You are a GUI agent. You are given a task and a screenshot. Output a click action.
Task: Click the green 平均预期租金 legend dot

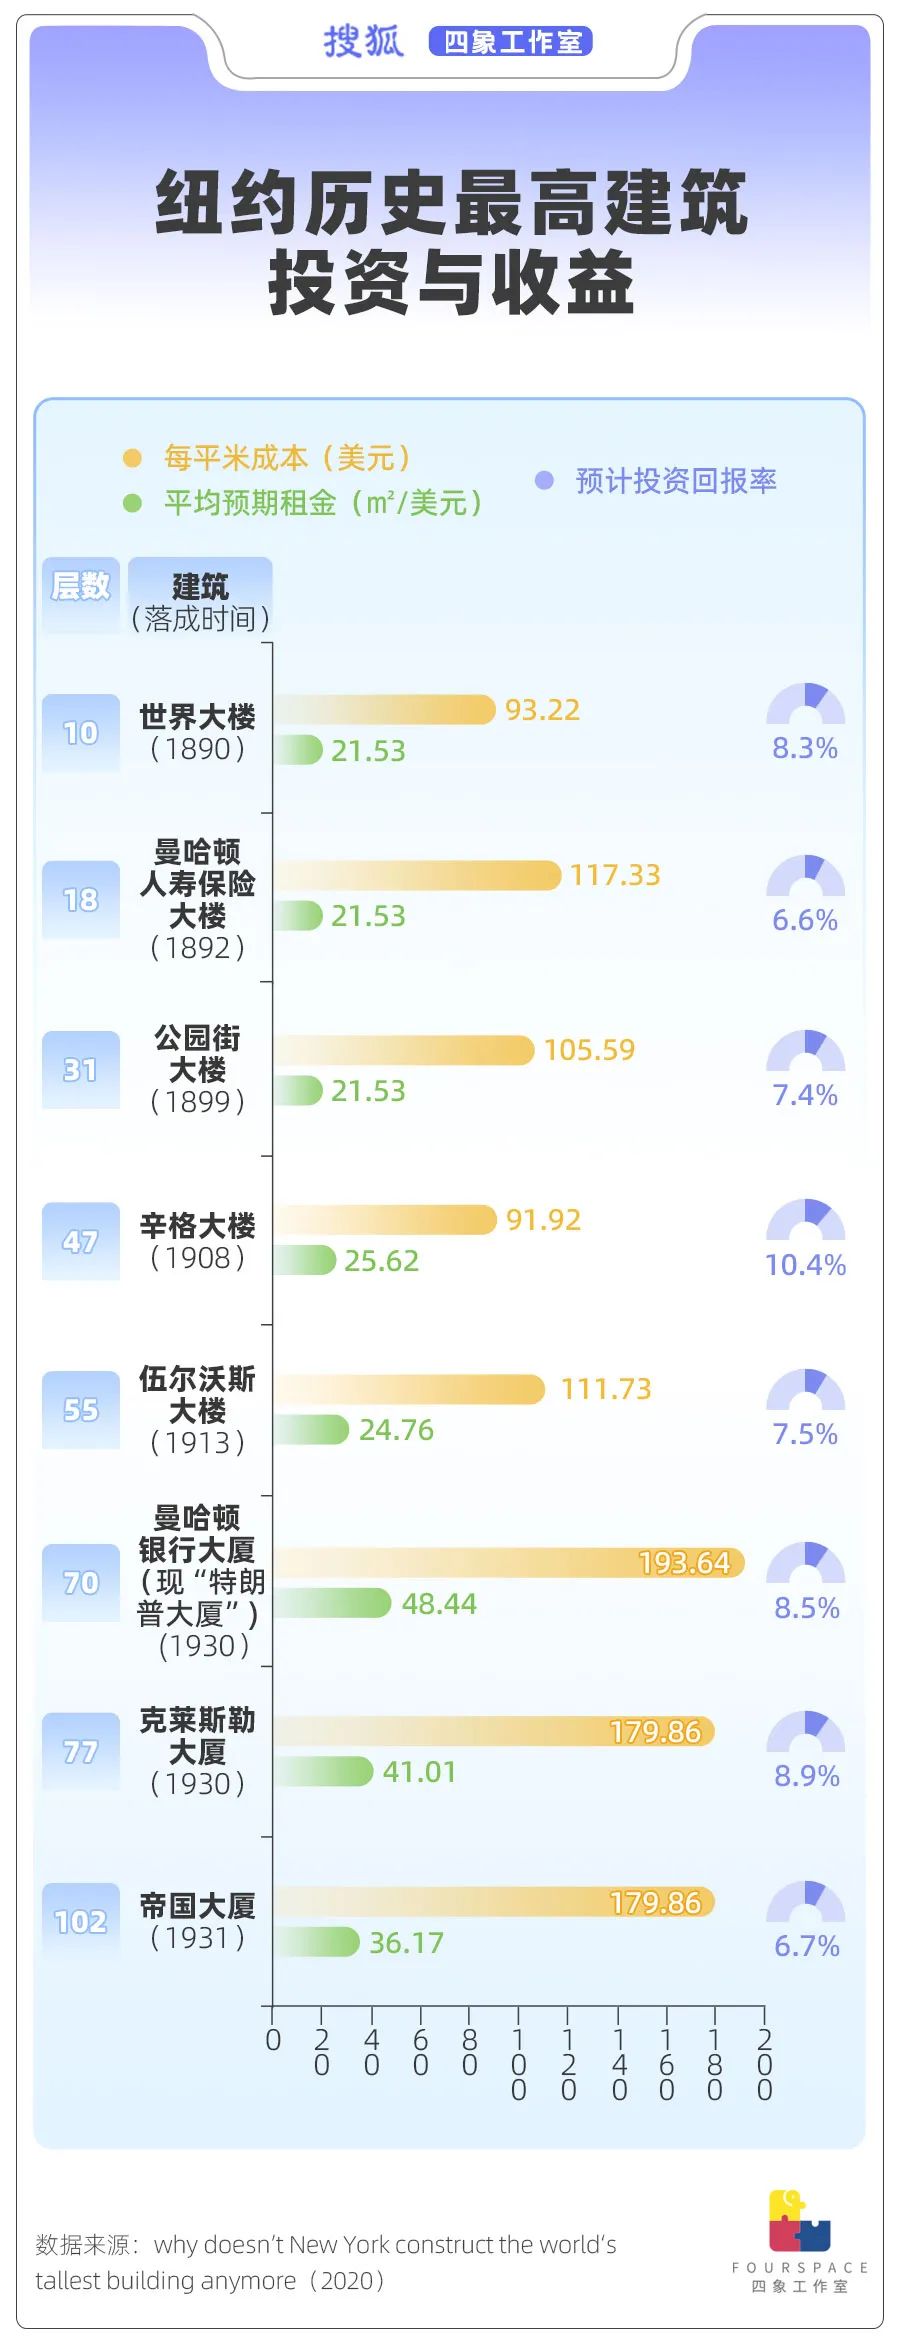coord(132,502)
